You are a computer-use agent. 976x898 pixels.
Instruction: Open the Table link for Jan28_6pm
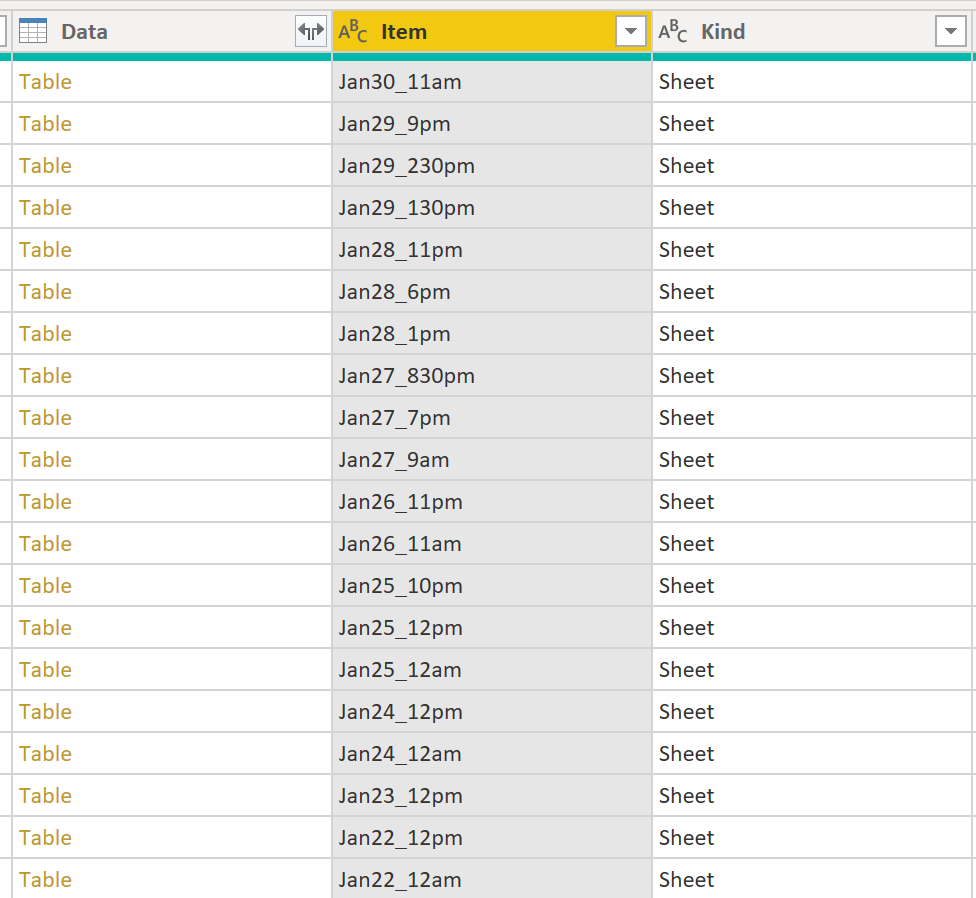pyautogui.click(x=45, y=292)
